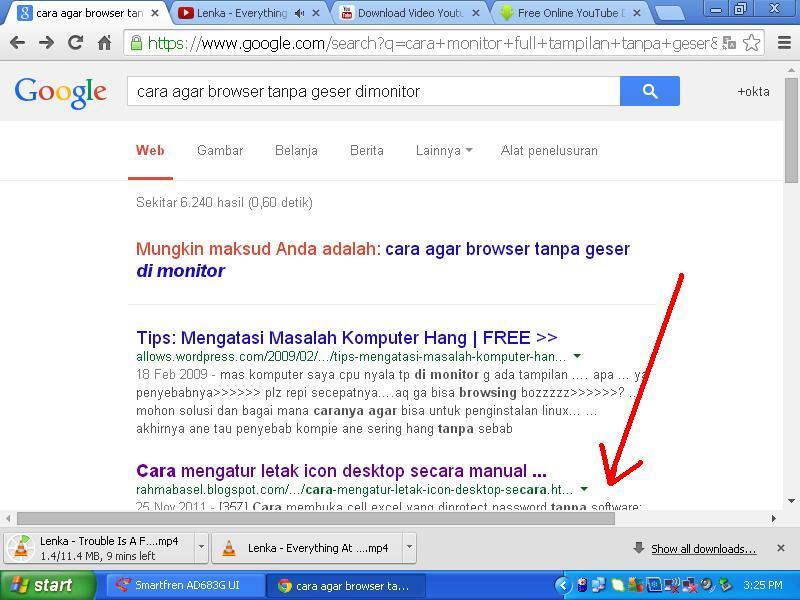Close the downloads bar with the X
Image resolution: width=800 pixels, height=600 pixels.
tap(781, 548)
